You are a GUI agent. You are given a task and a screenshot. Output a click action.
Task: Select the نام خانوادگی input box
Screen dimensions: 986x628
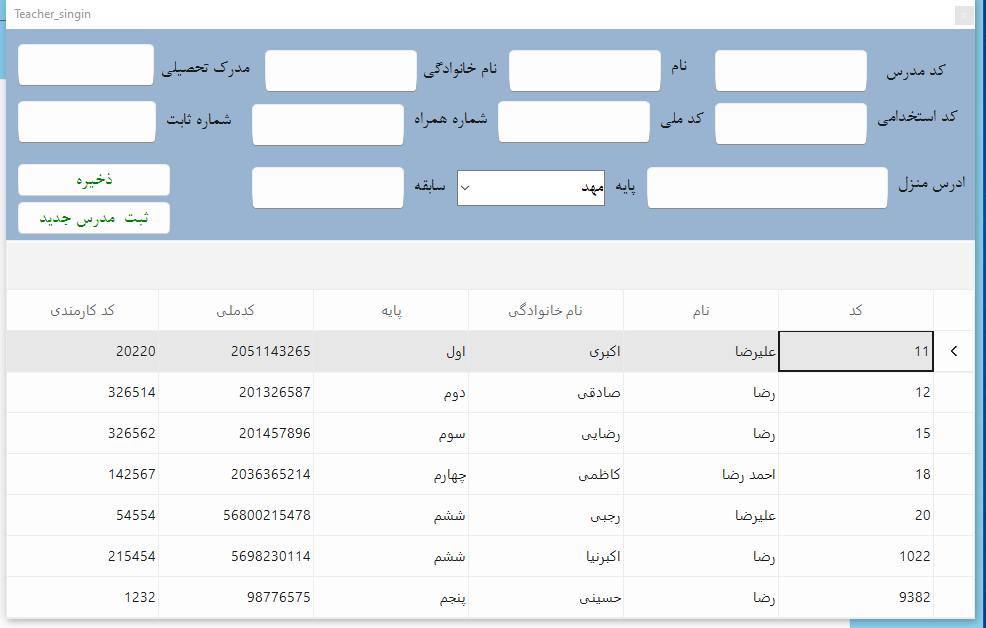pyautogui.click(x=340, y=71)
